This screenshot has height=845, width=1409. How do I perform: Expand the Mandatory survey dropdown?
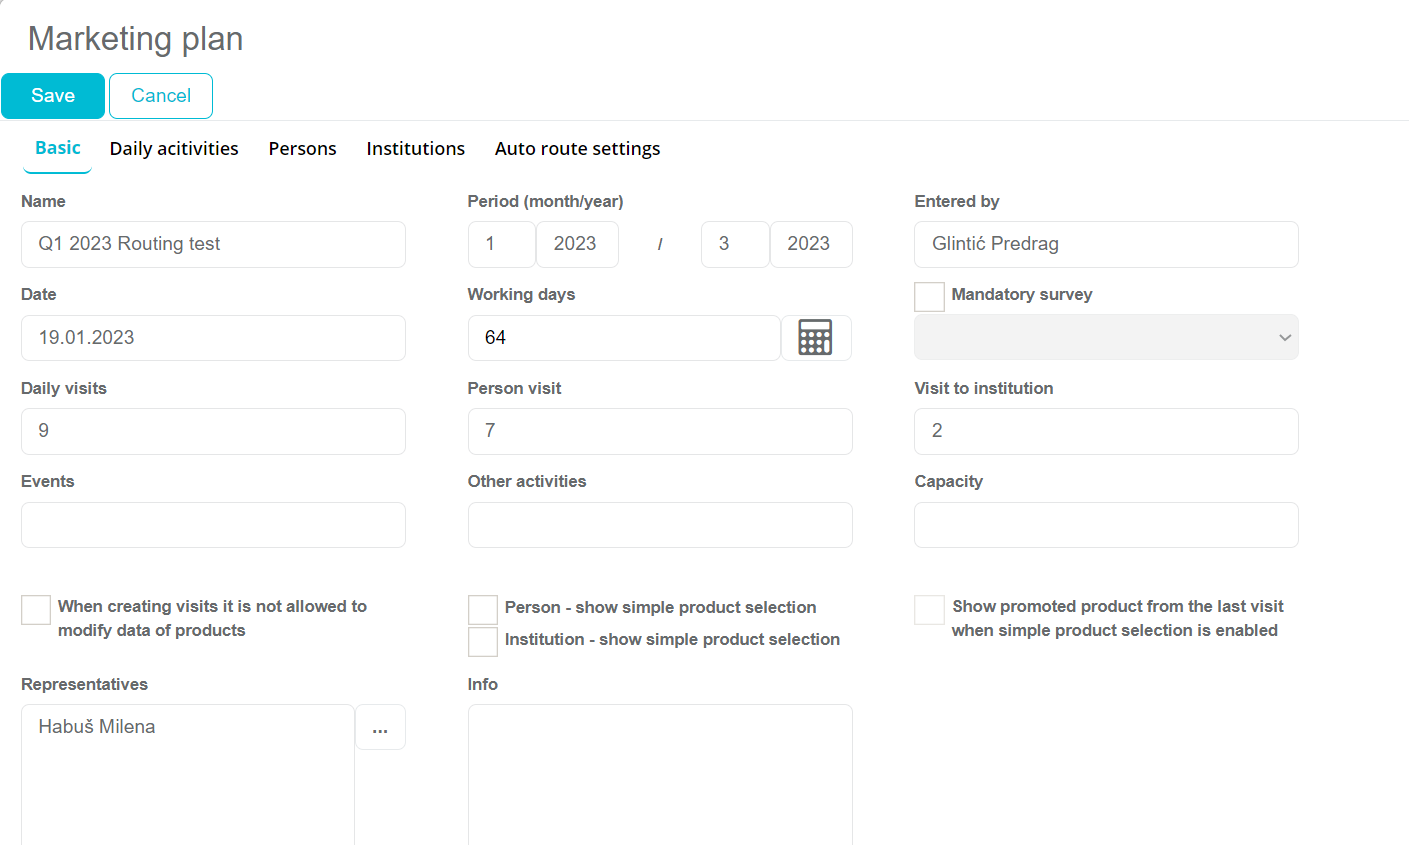coord(1105,338)
